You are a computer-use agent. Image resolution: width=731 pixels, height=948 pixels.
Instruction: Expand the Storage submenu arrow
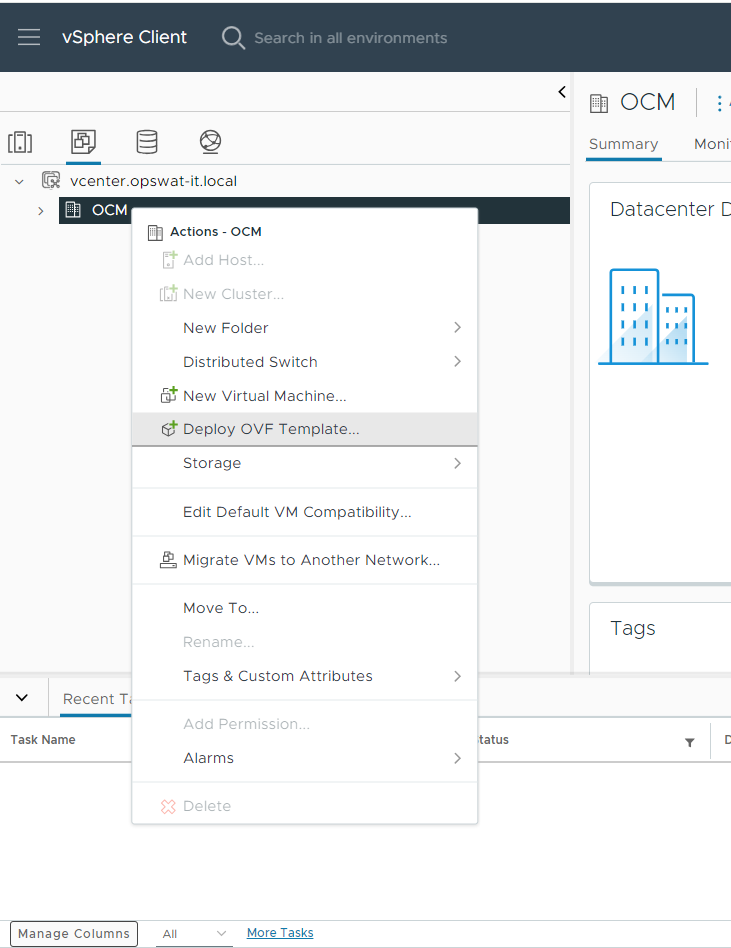458,463
